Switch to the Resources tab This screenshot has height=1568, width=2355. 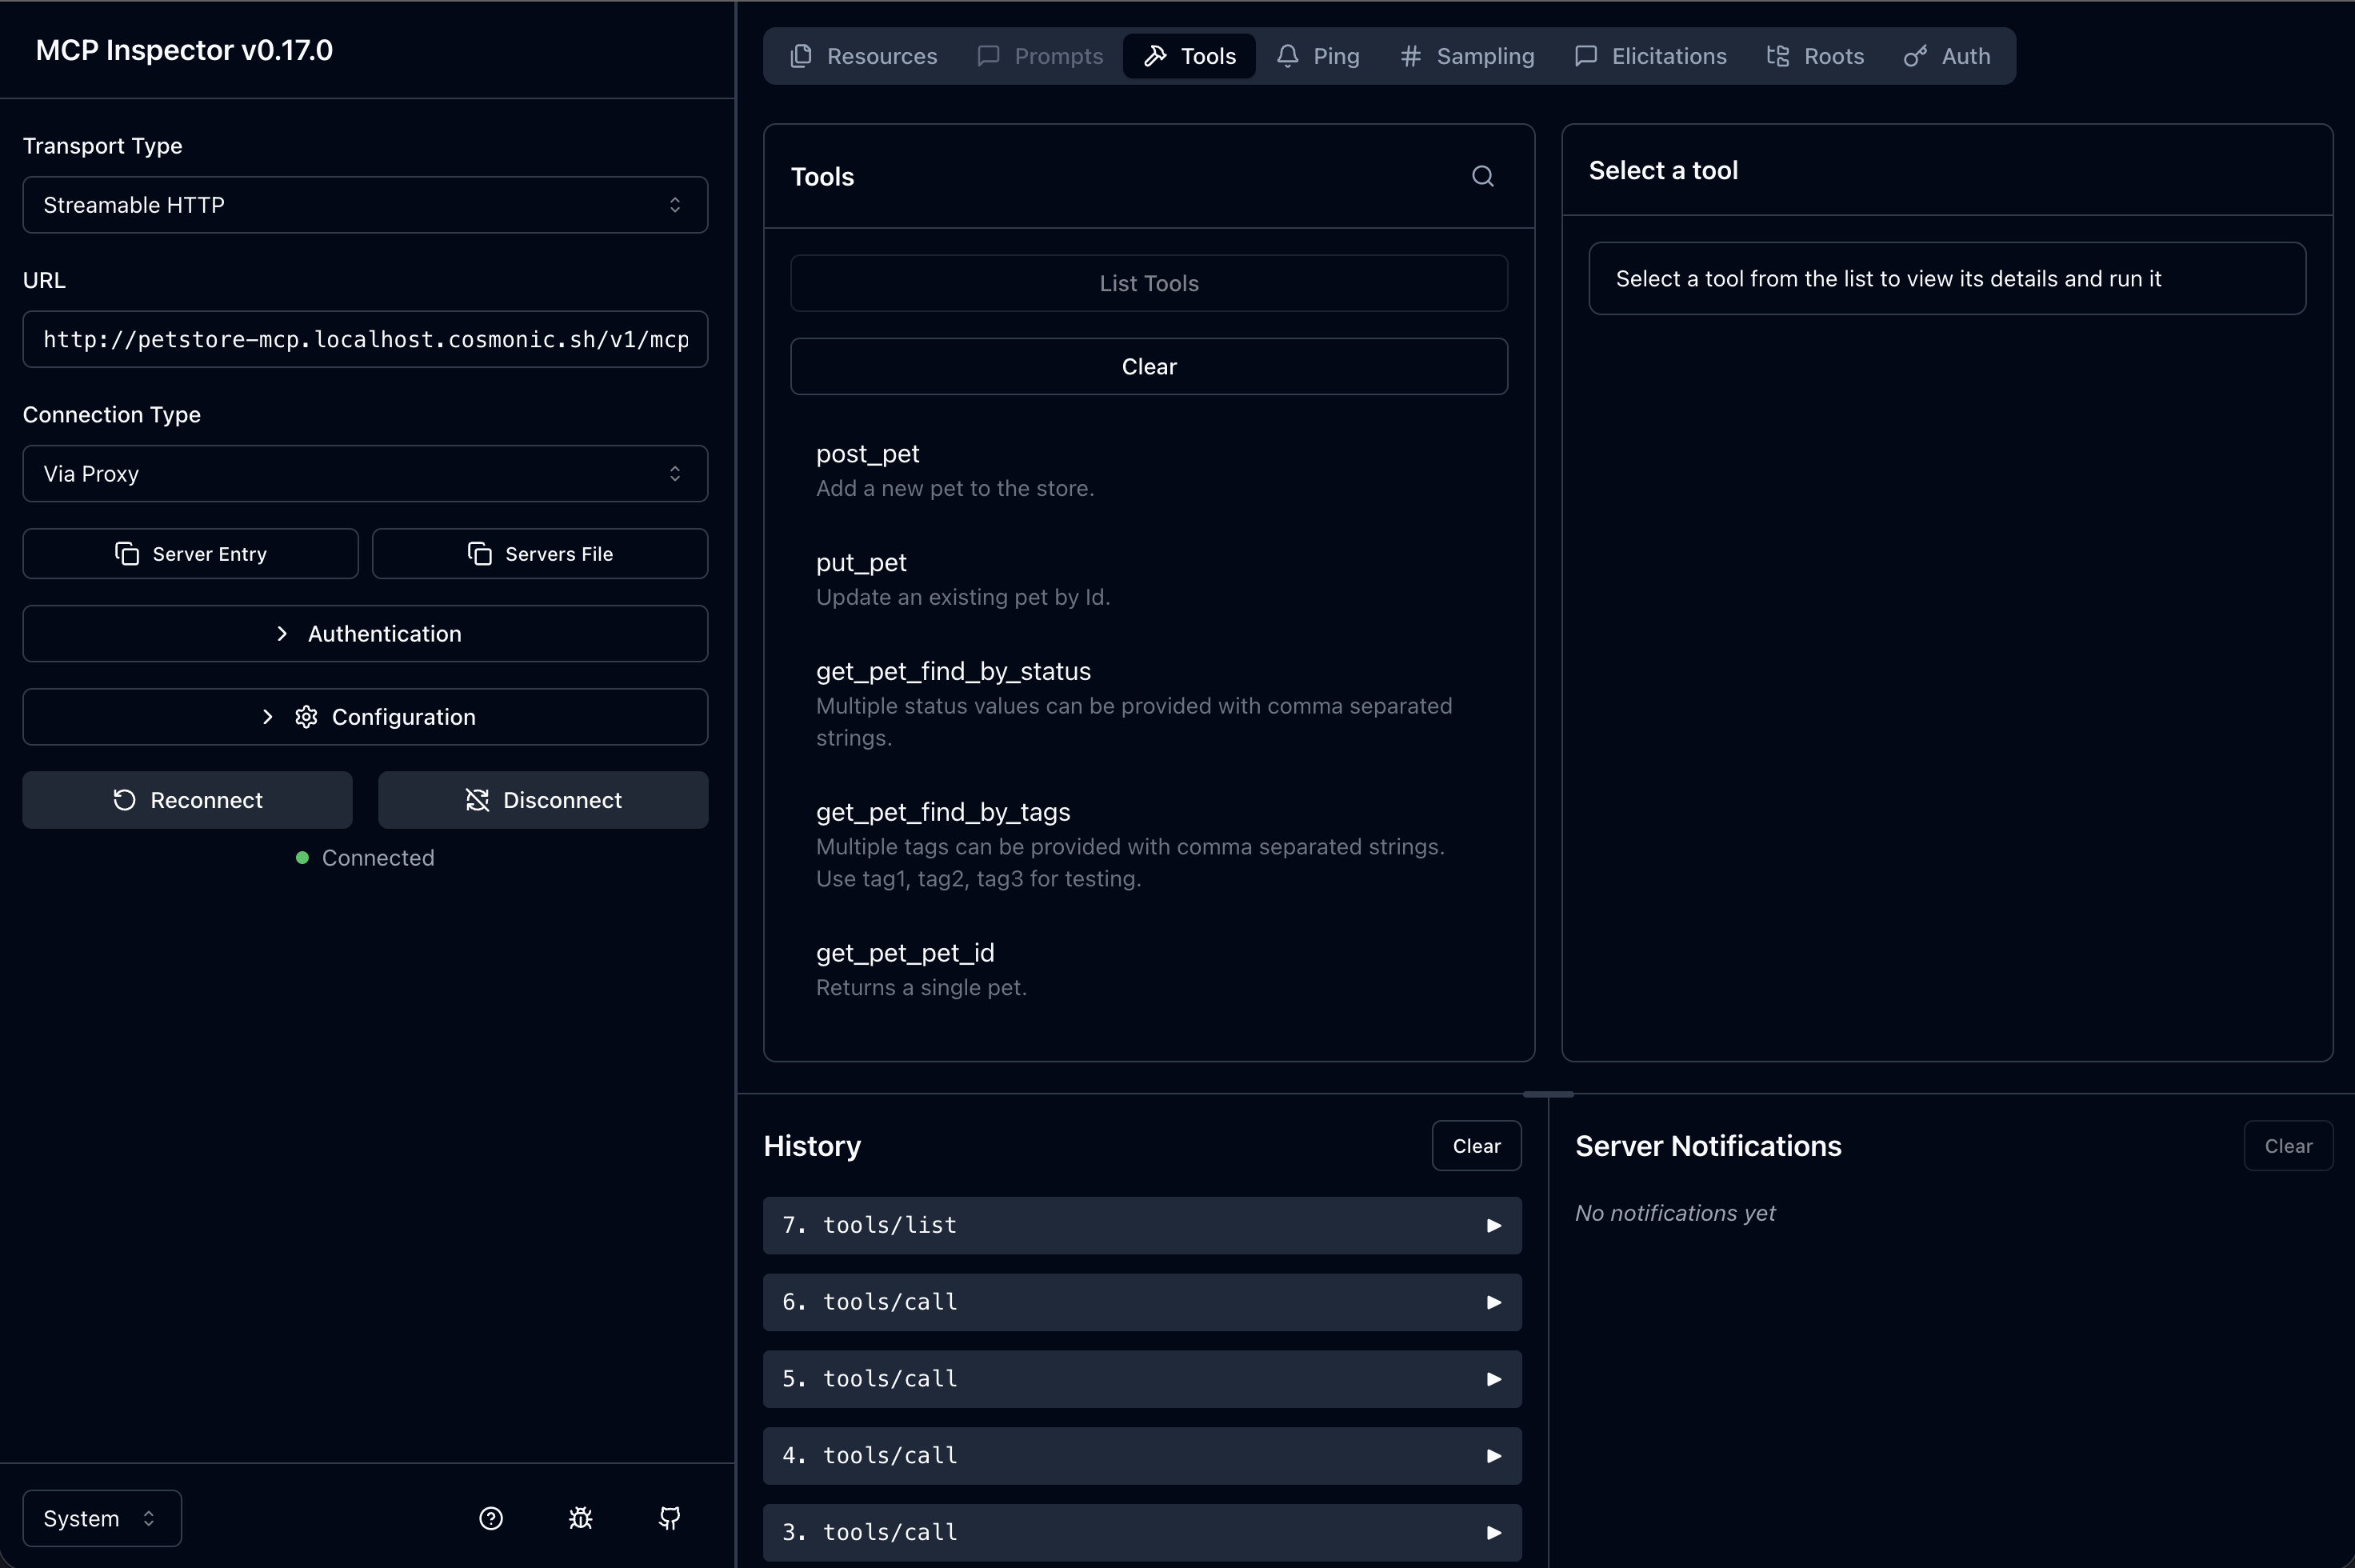[864, 56]
